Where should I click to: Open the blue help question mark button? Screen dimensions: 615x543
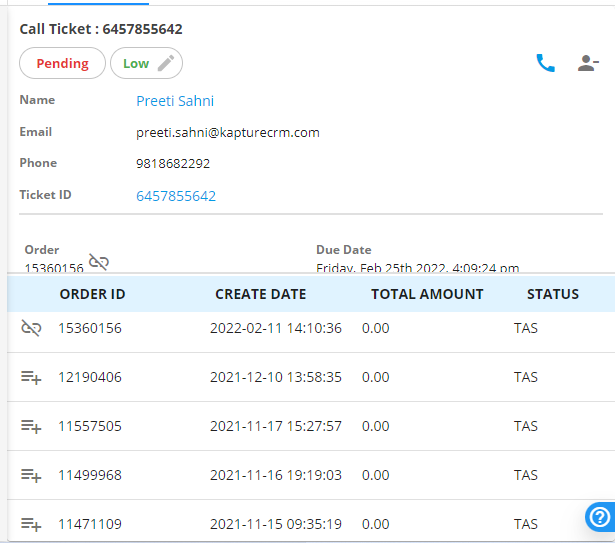pyautogui.click(x=600, y=517)
